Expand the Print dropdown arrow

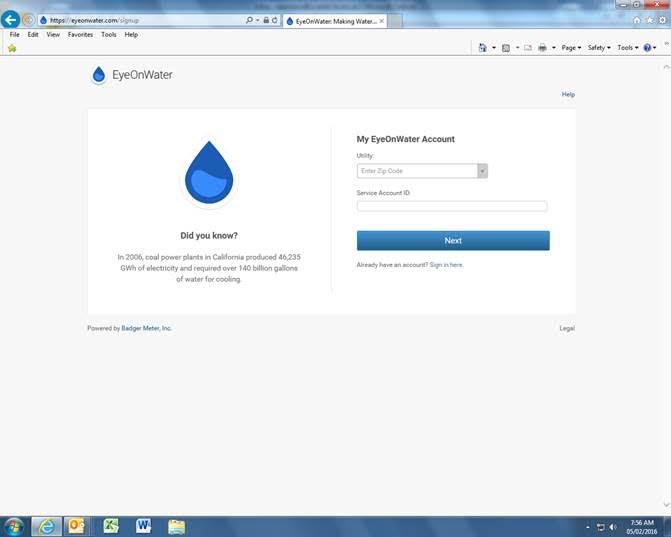coord(553,47)
